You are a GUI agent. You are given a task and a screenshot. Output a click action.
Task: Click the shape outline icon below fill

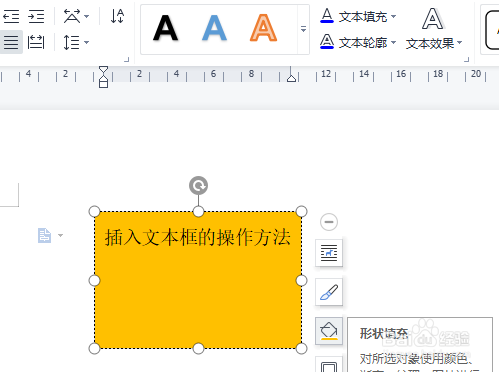click(x=329, y=364)
